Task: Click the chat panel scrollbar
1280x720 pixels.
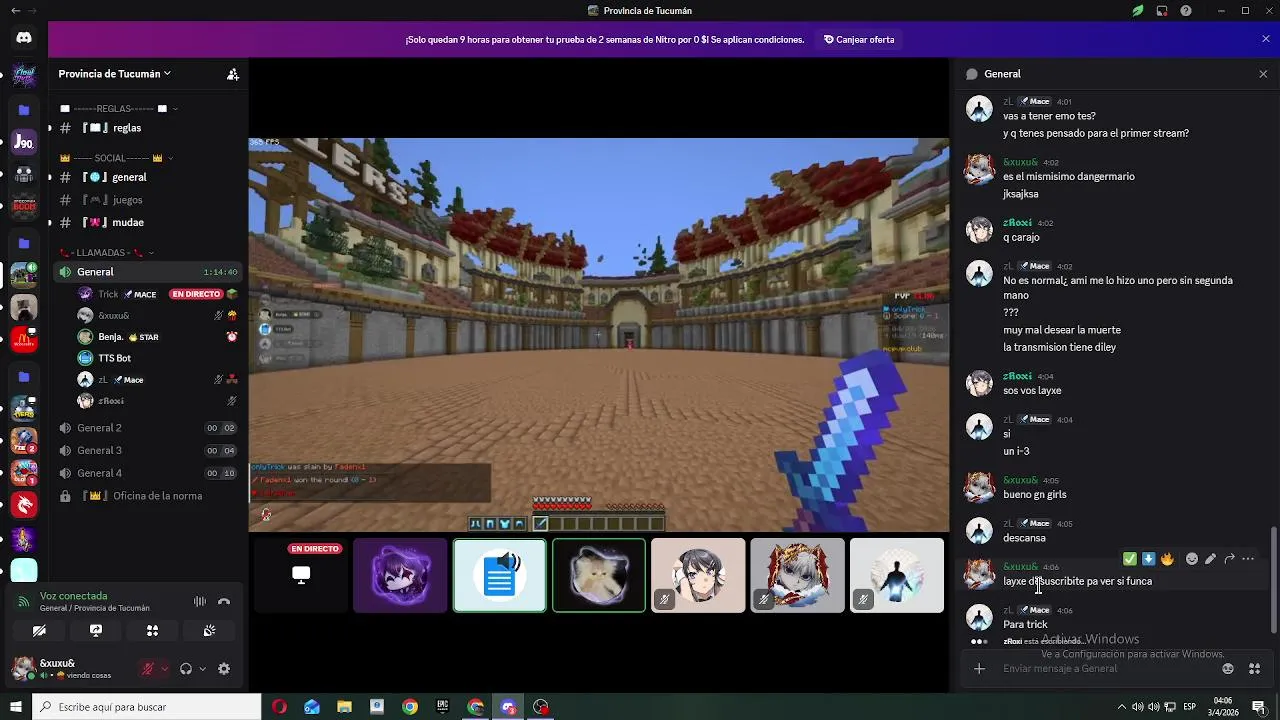Action: click(x=1273, y=580)
